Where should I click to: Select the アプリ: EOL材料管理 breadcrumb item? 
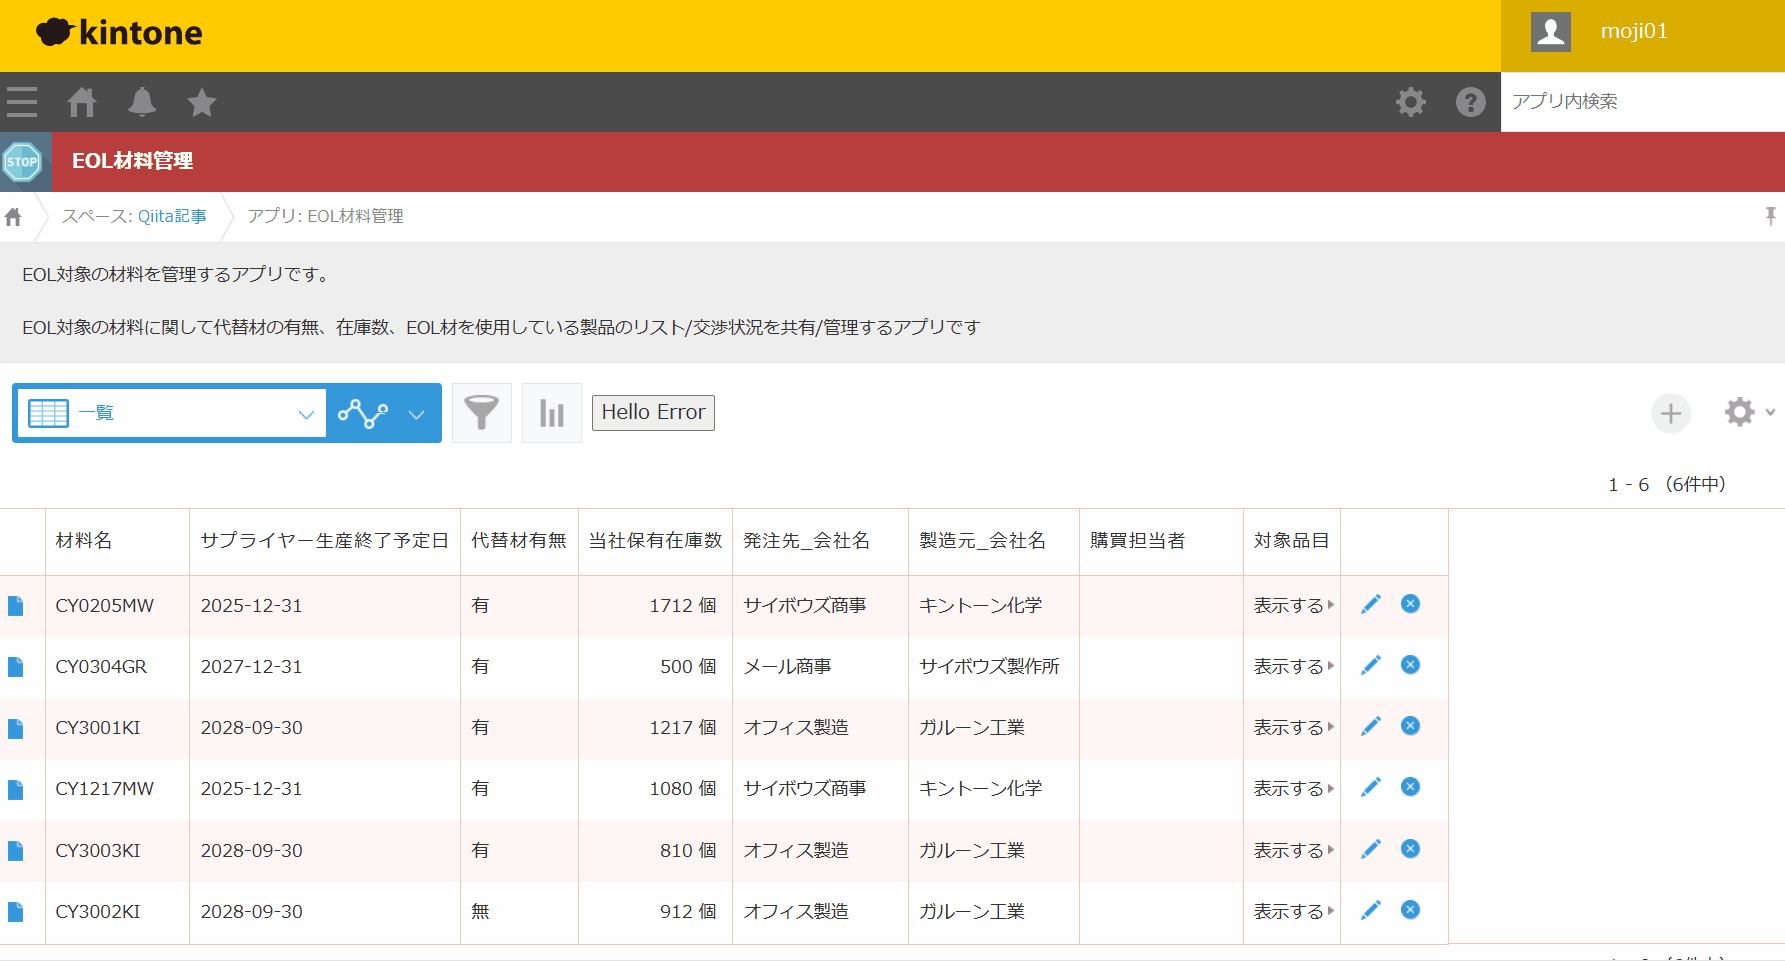tap(326, 215)
